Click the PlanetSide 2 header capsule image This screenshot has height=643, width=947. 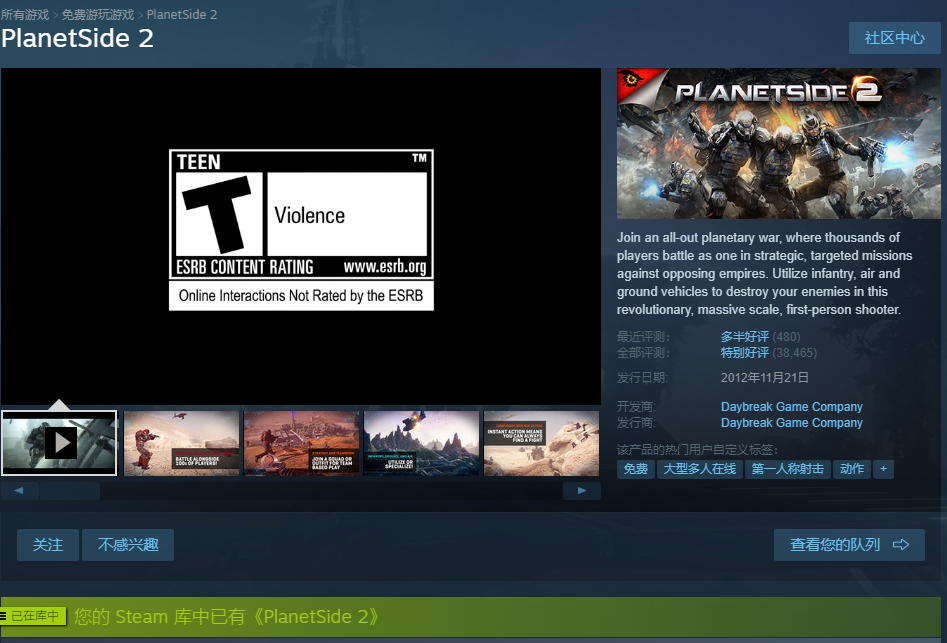pyautogui.click(x=778, y=144)
